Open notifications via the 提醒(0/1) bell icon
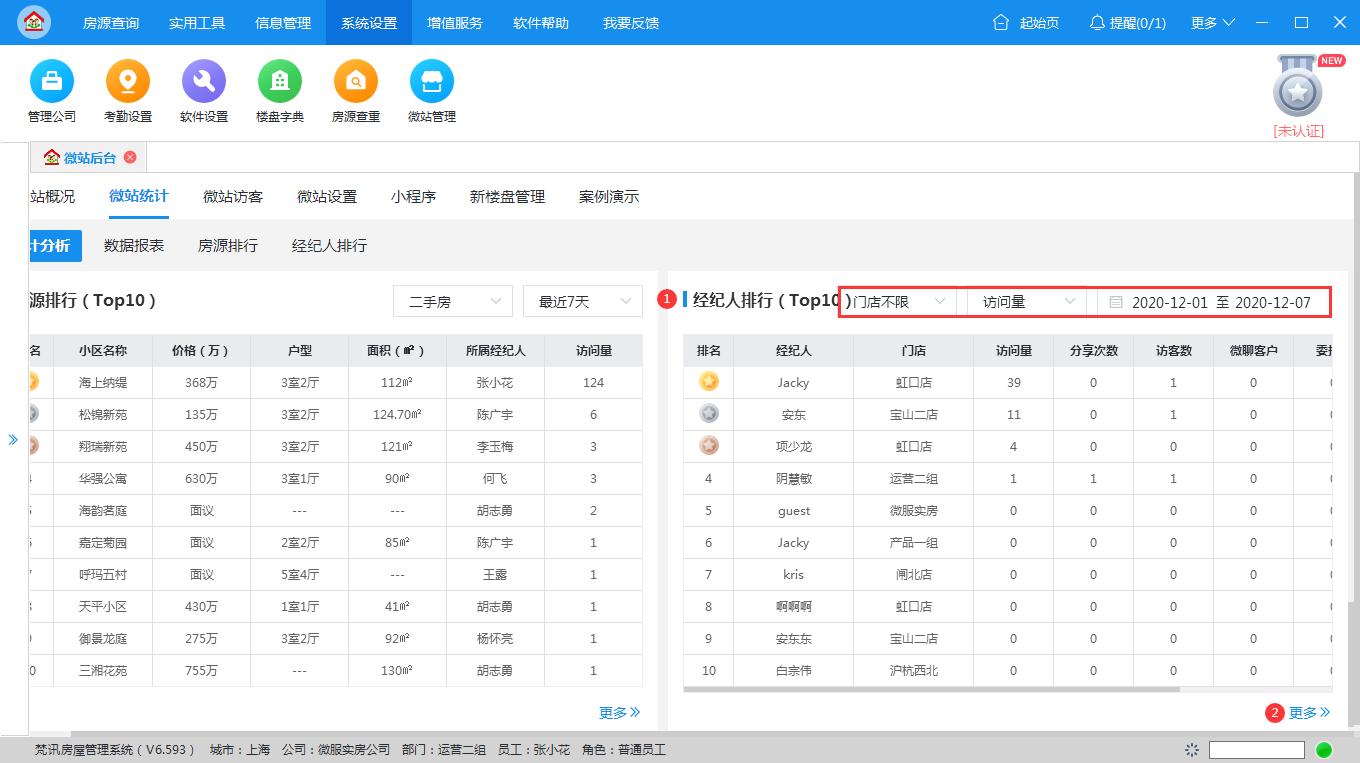 pos(1127,22)
